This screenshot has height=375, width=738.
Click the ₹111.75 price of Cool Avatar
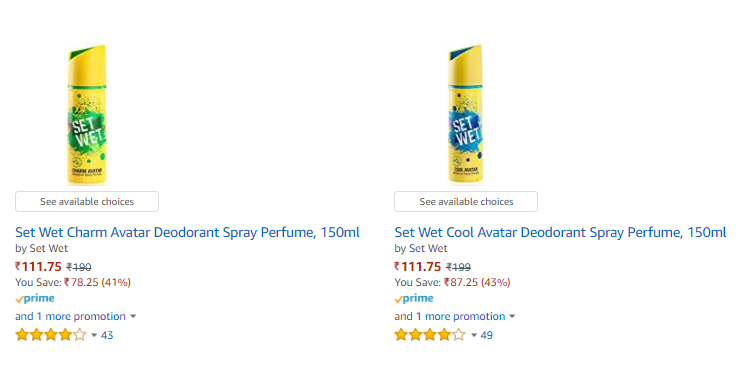418,267
